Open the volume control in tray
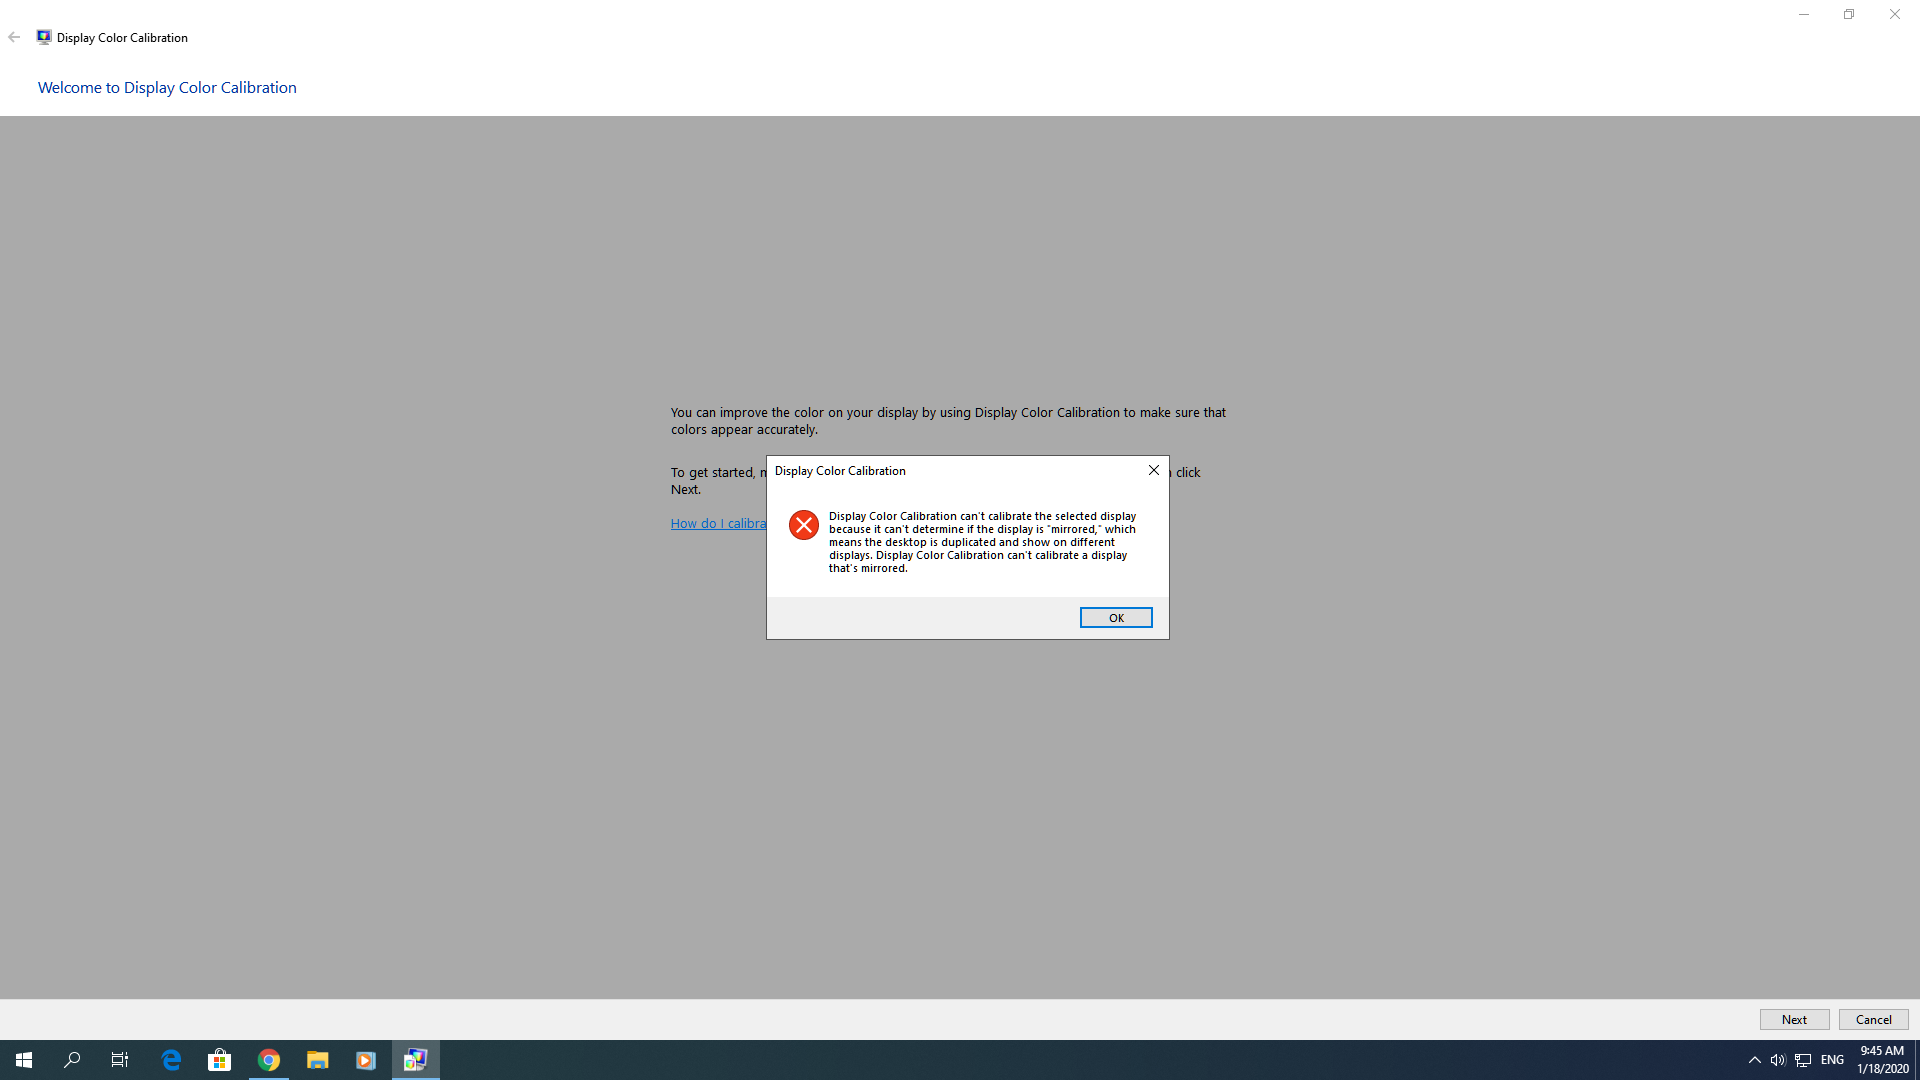Image resolution: width=1920 pixels, height=1080 pixels. tap(1778, 1060)
